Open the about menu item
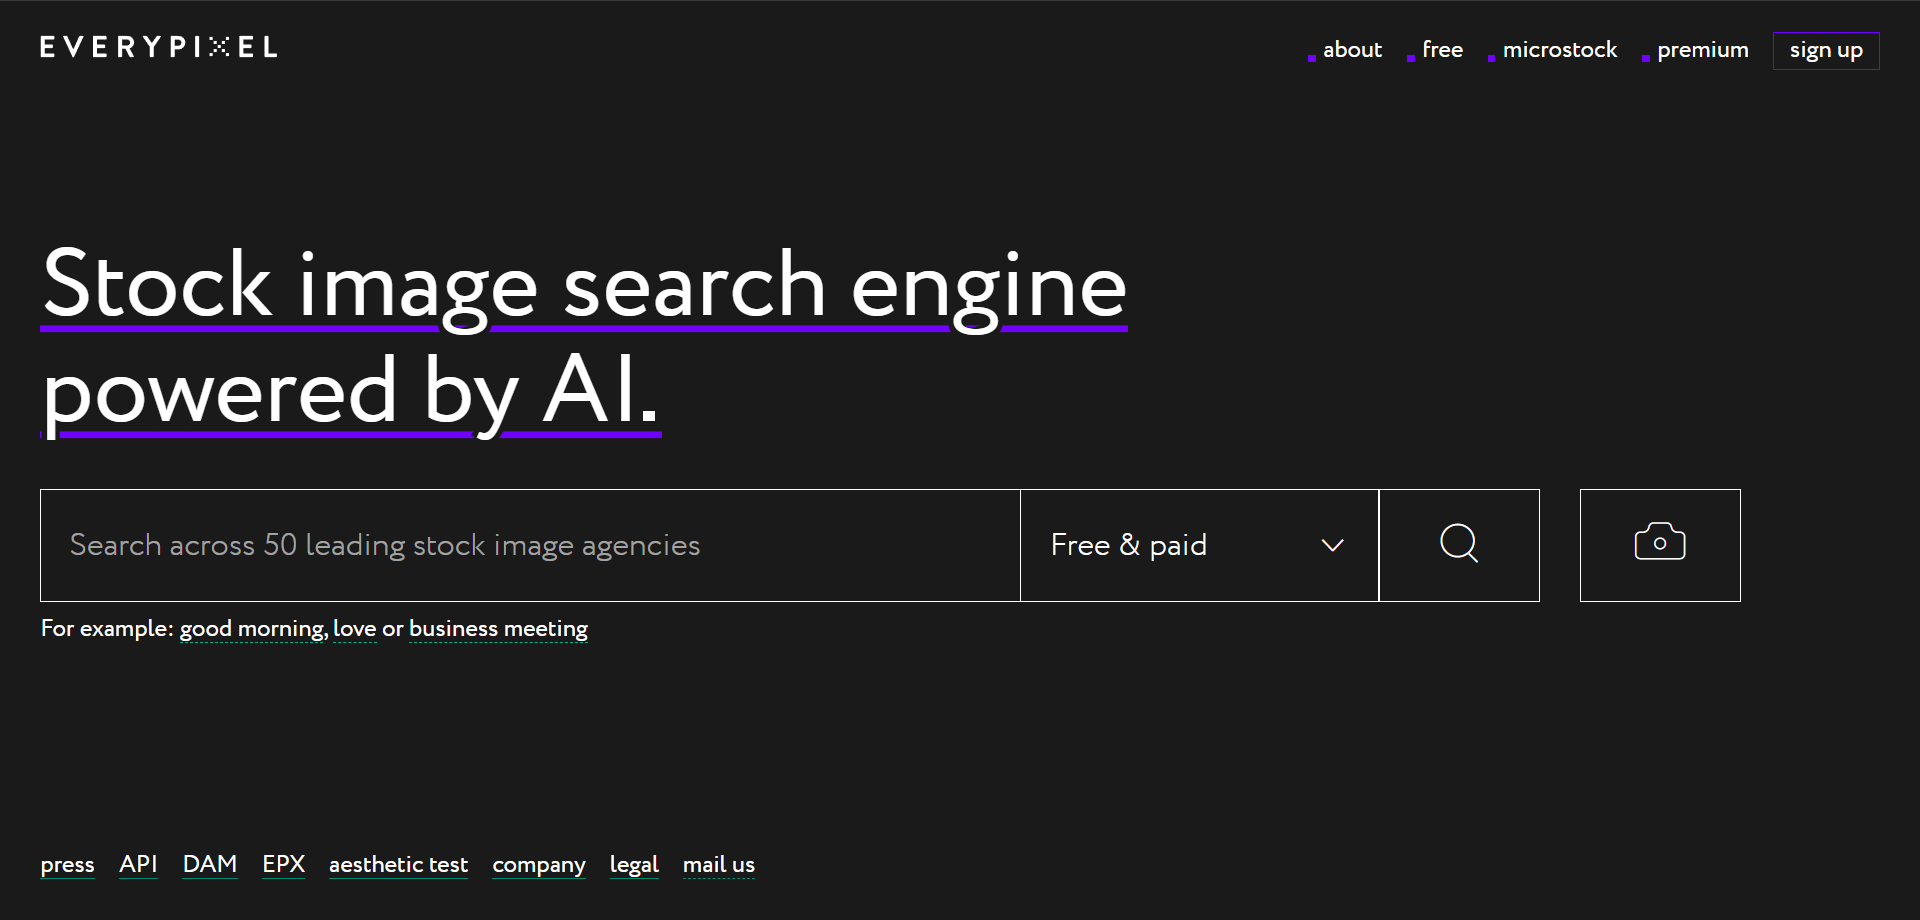Viewport: 1920px width, 920px height. (x=1352, y=50)
